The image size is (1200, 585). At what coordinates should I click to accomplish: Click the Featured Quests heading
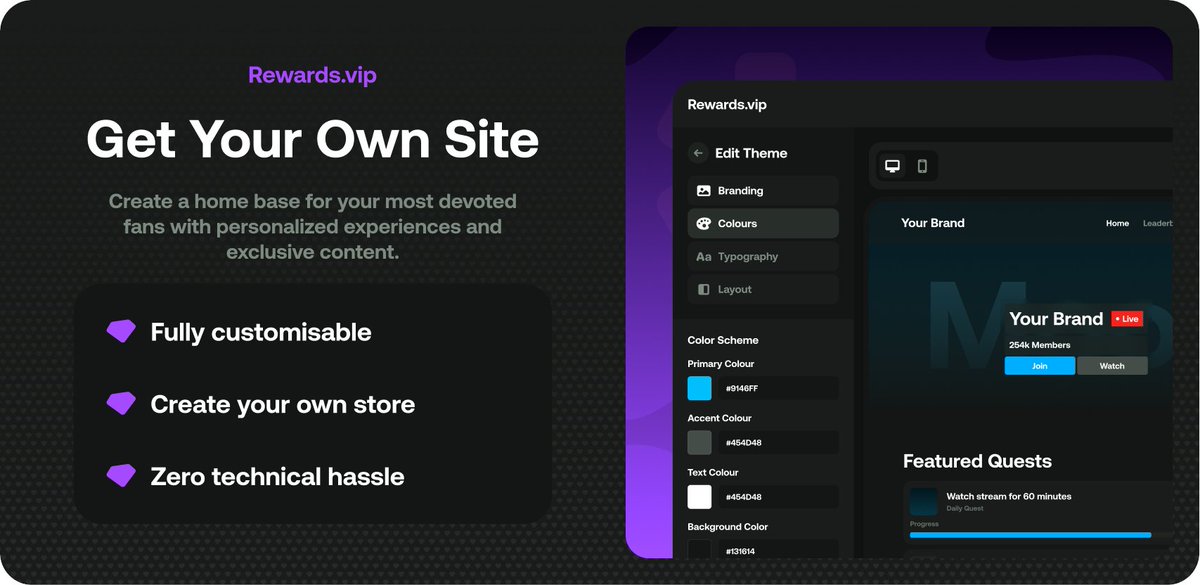pyautogui.click(x=977, y=461)
